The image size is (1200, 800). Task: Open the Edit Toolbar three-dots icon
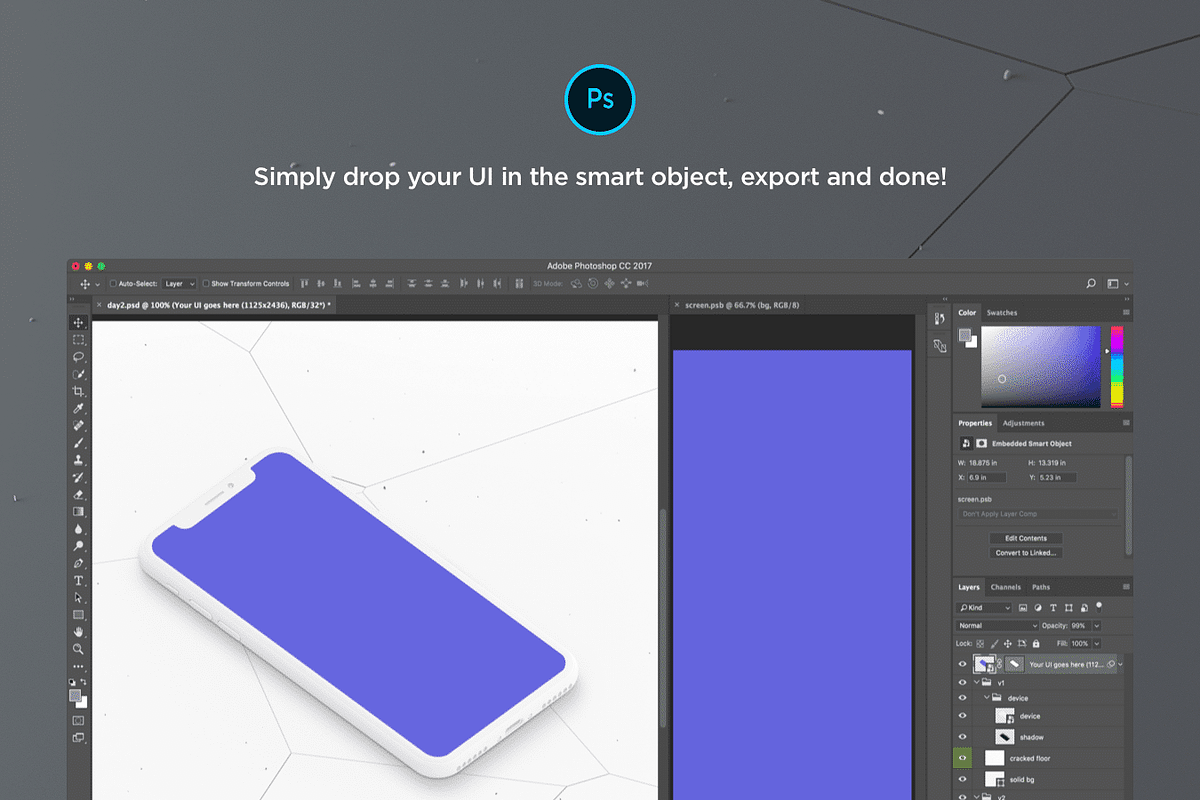coord(78,666)
